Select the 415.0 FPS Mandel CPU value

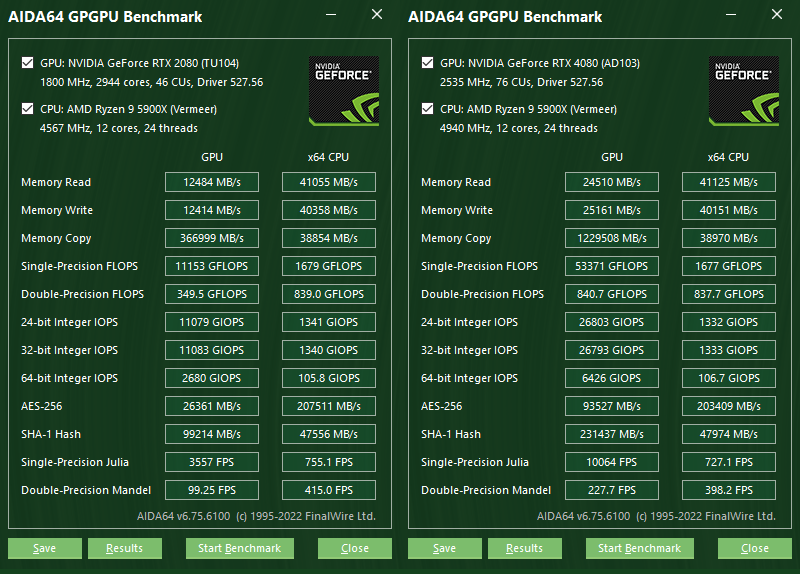[329, 491]
